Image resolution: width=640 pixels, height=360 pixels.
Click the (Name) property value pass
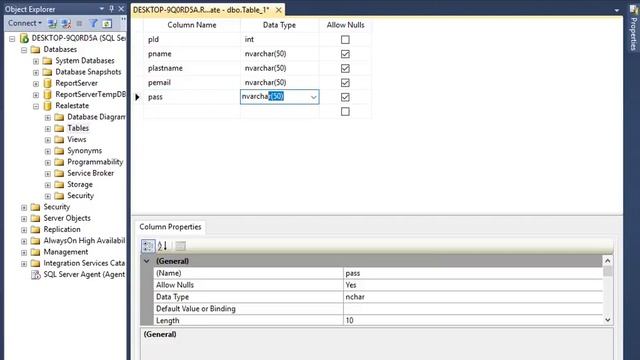pyautogui.click(x=473, y=273)
